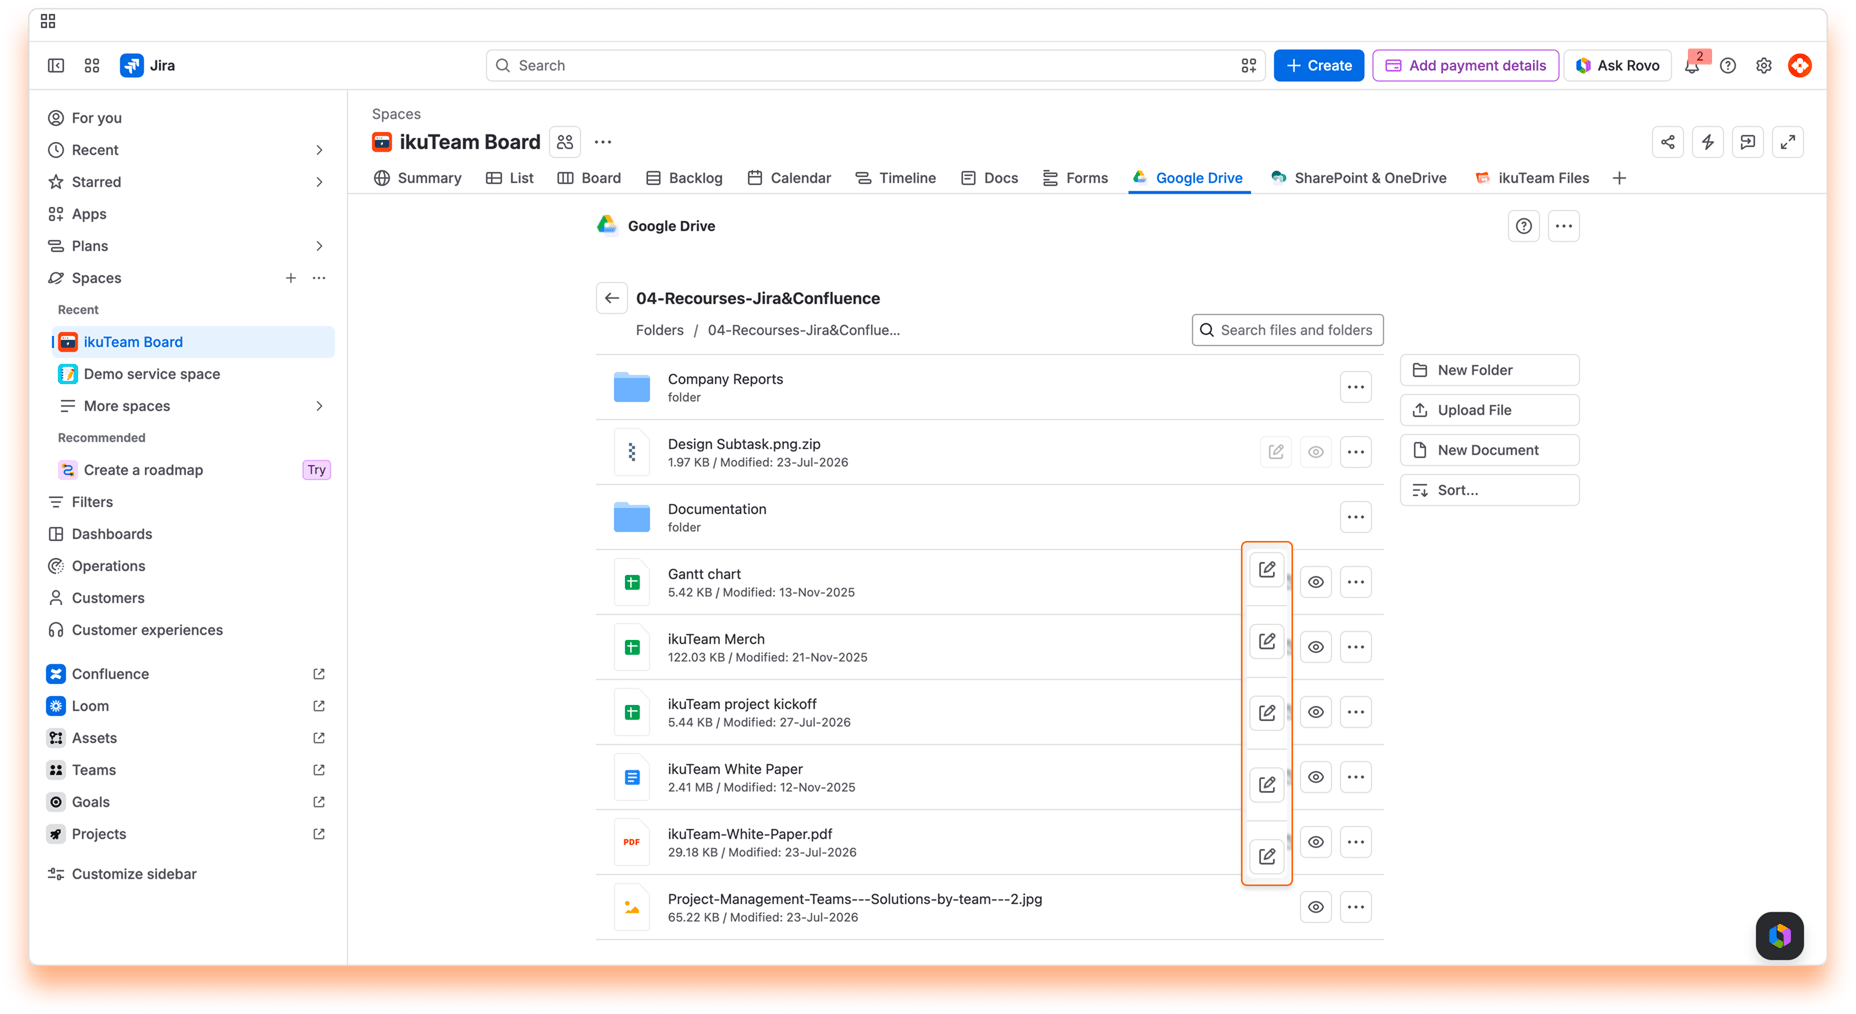Open the SharePoint & OneDrive tab
This screenshot has height=1014, width=1856.
click(1358, 178)
